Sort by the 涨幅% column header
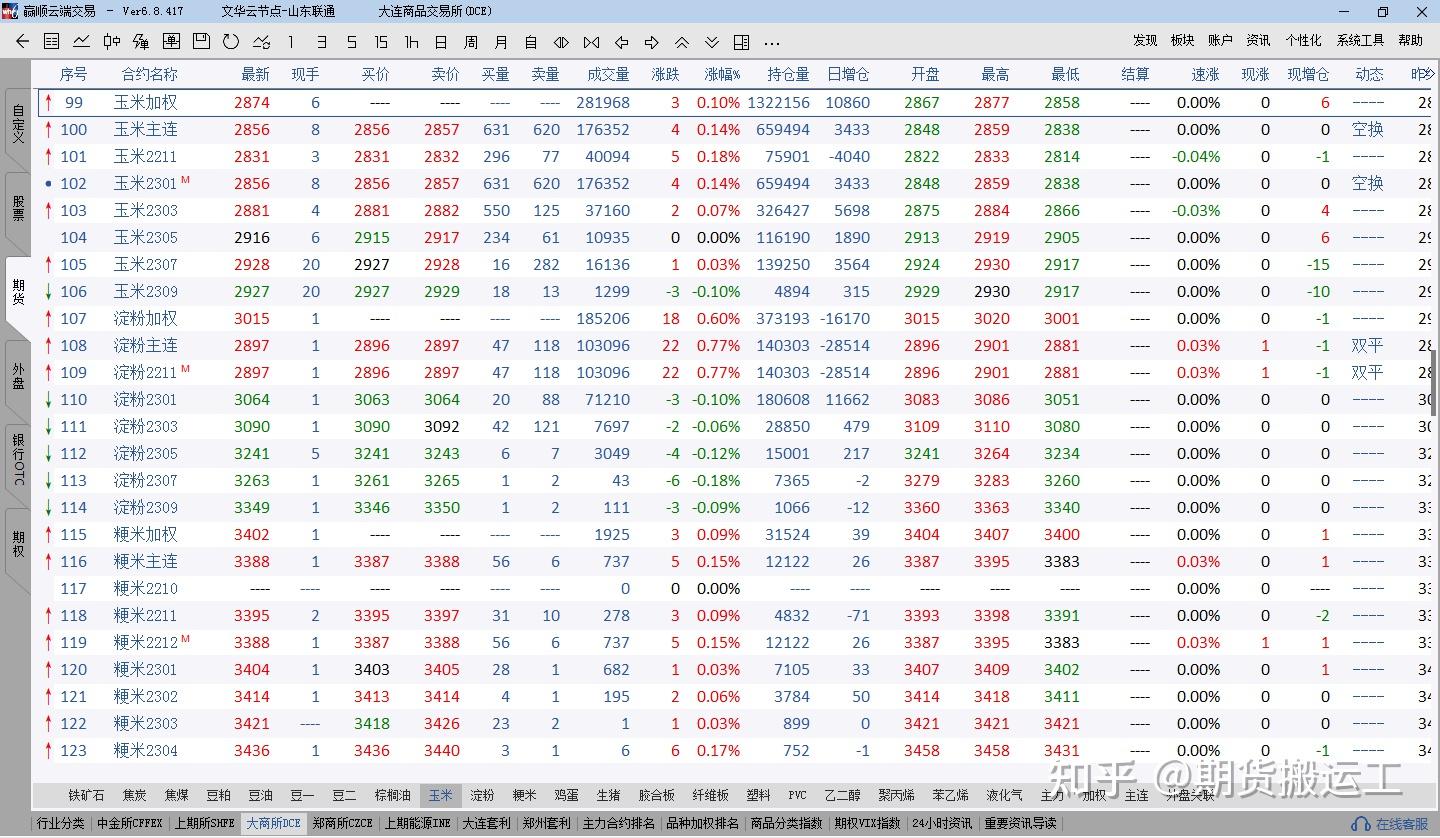Viewport: 1440px width, 838px height. [722, 75]
